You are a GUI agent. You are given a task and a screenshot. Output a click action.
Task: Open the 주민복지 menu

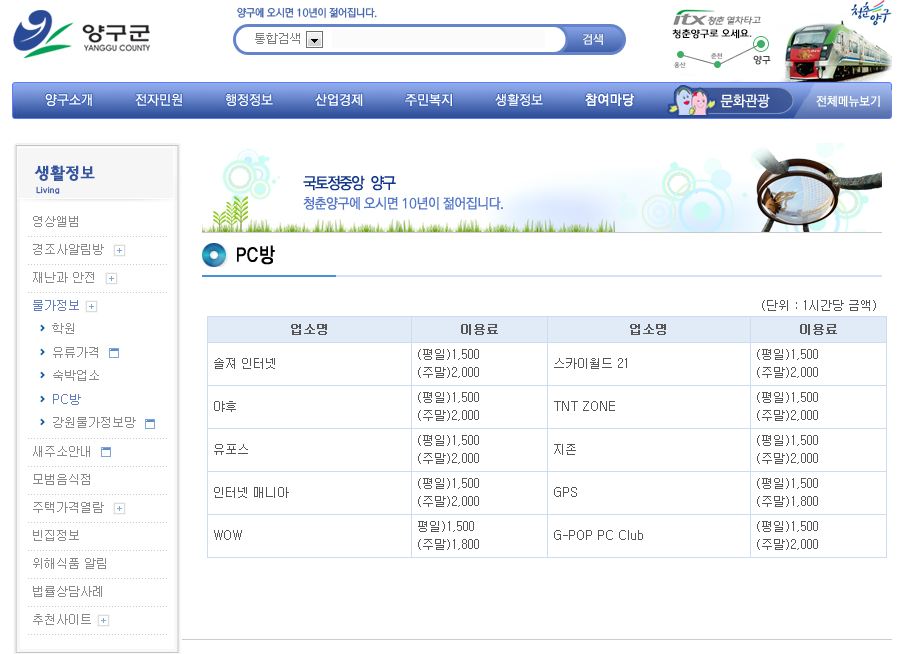coord(429,100)
